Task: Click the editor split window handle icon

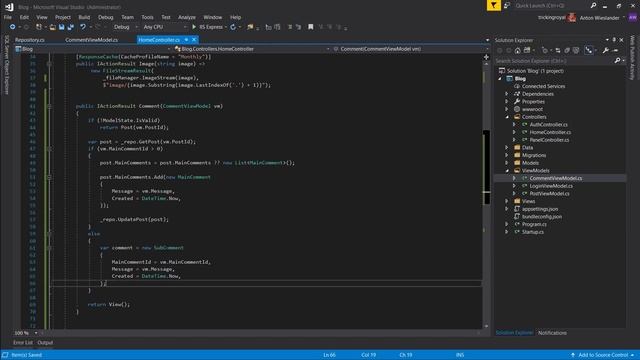Action: [486, 57]
